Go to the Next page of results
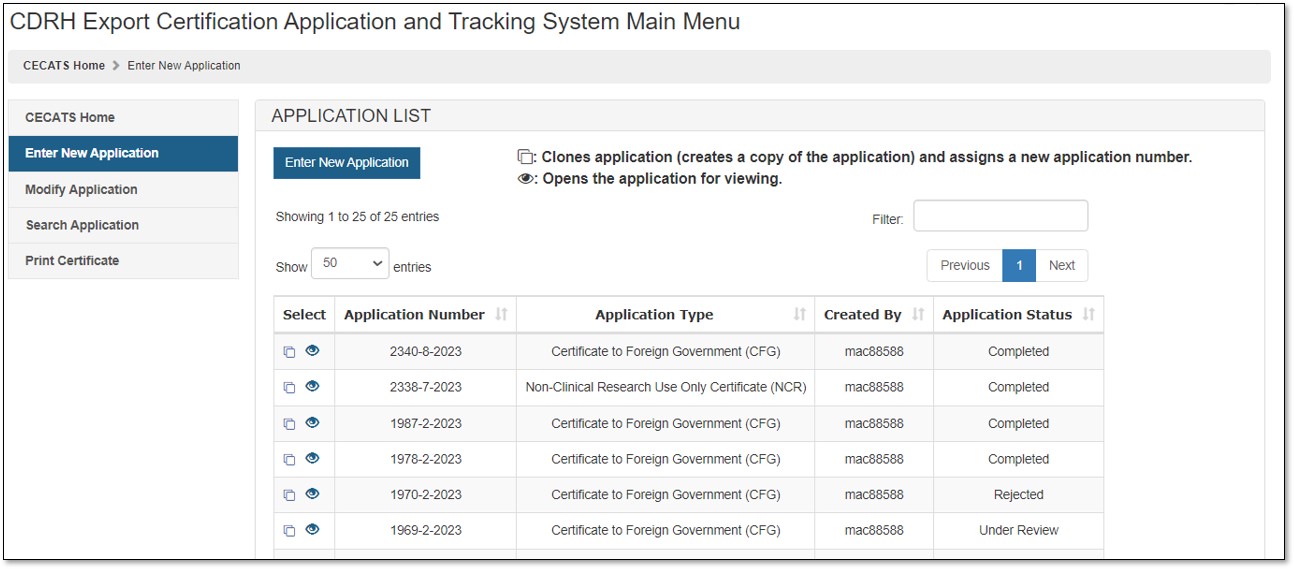This screenshot has width=1294, height=569. tap(1061, 266)
